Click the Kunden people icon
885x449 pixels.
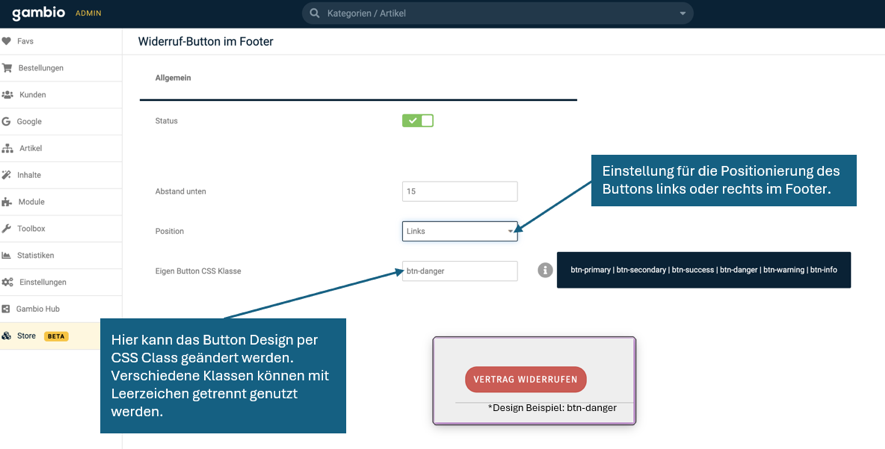7,95
